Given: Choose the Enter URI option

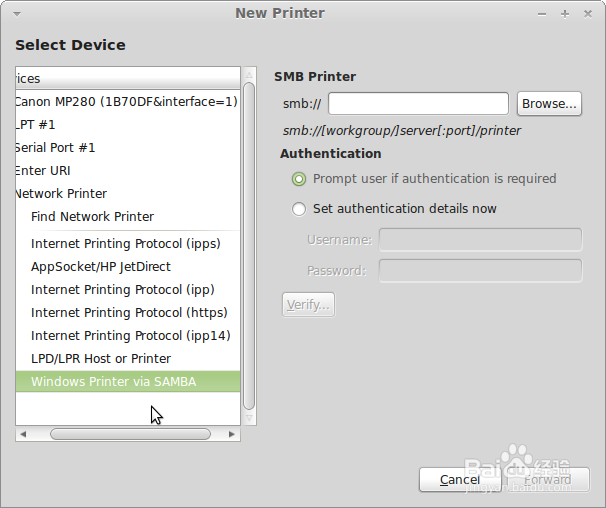Looking at the screenshot, I should (x=43, y=171).
